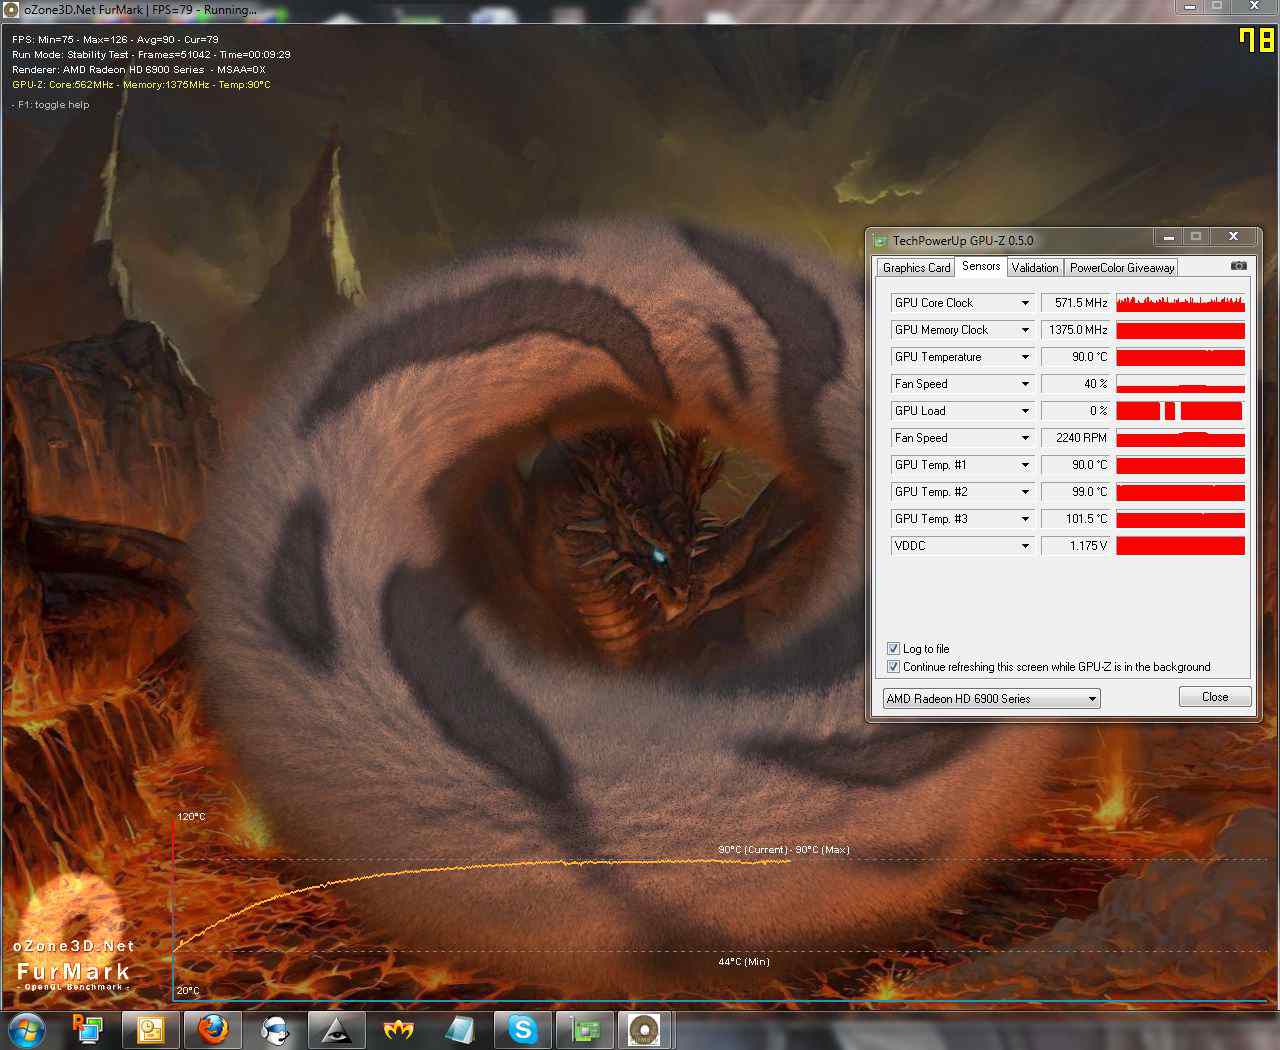Open the PowerColor Giveaway tab
The height and width of the screenshot is (1050, 1280).
(1121, 267)
